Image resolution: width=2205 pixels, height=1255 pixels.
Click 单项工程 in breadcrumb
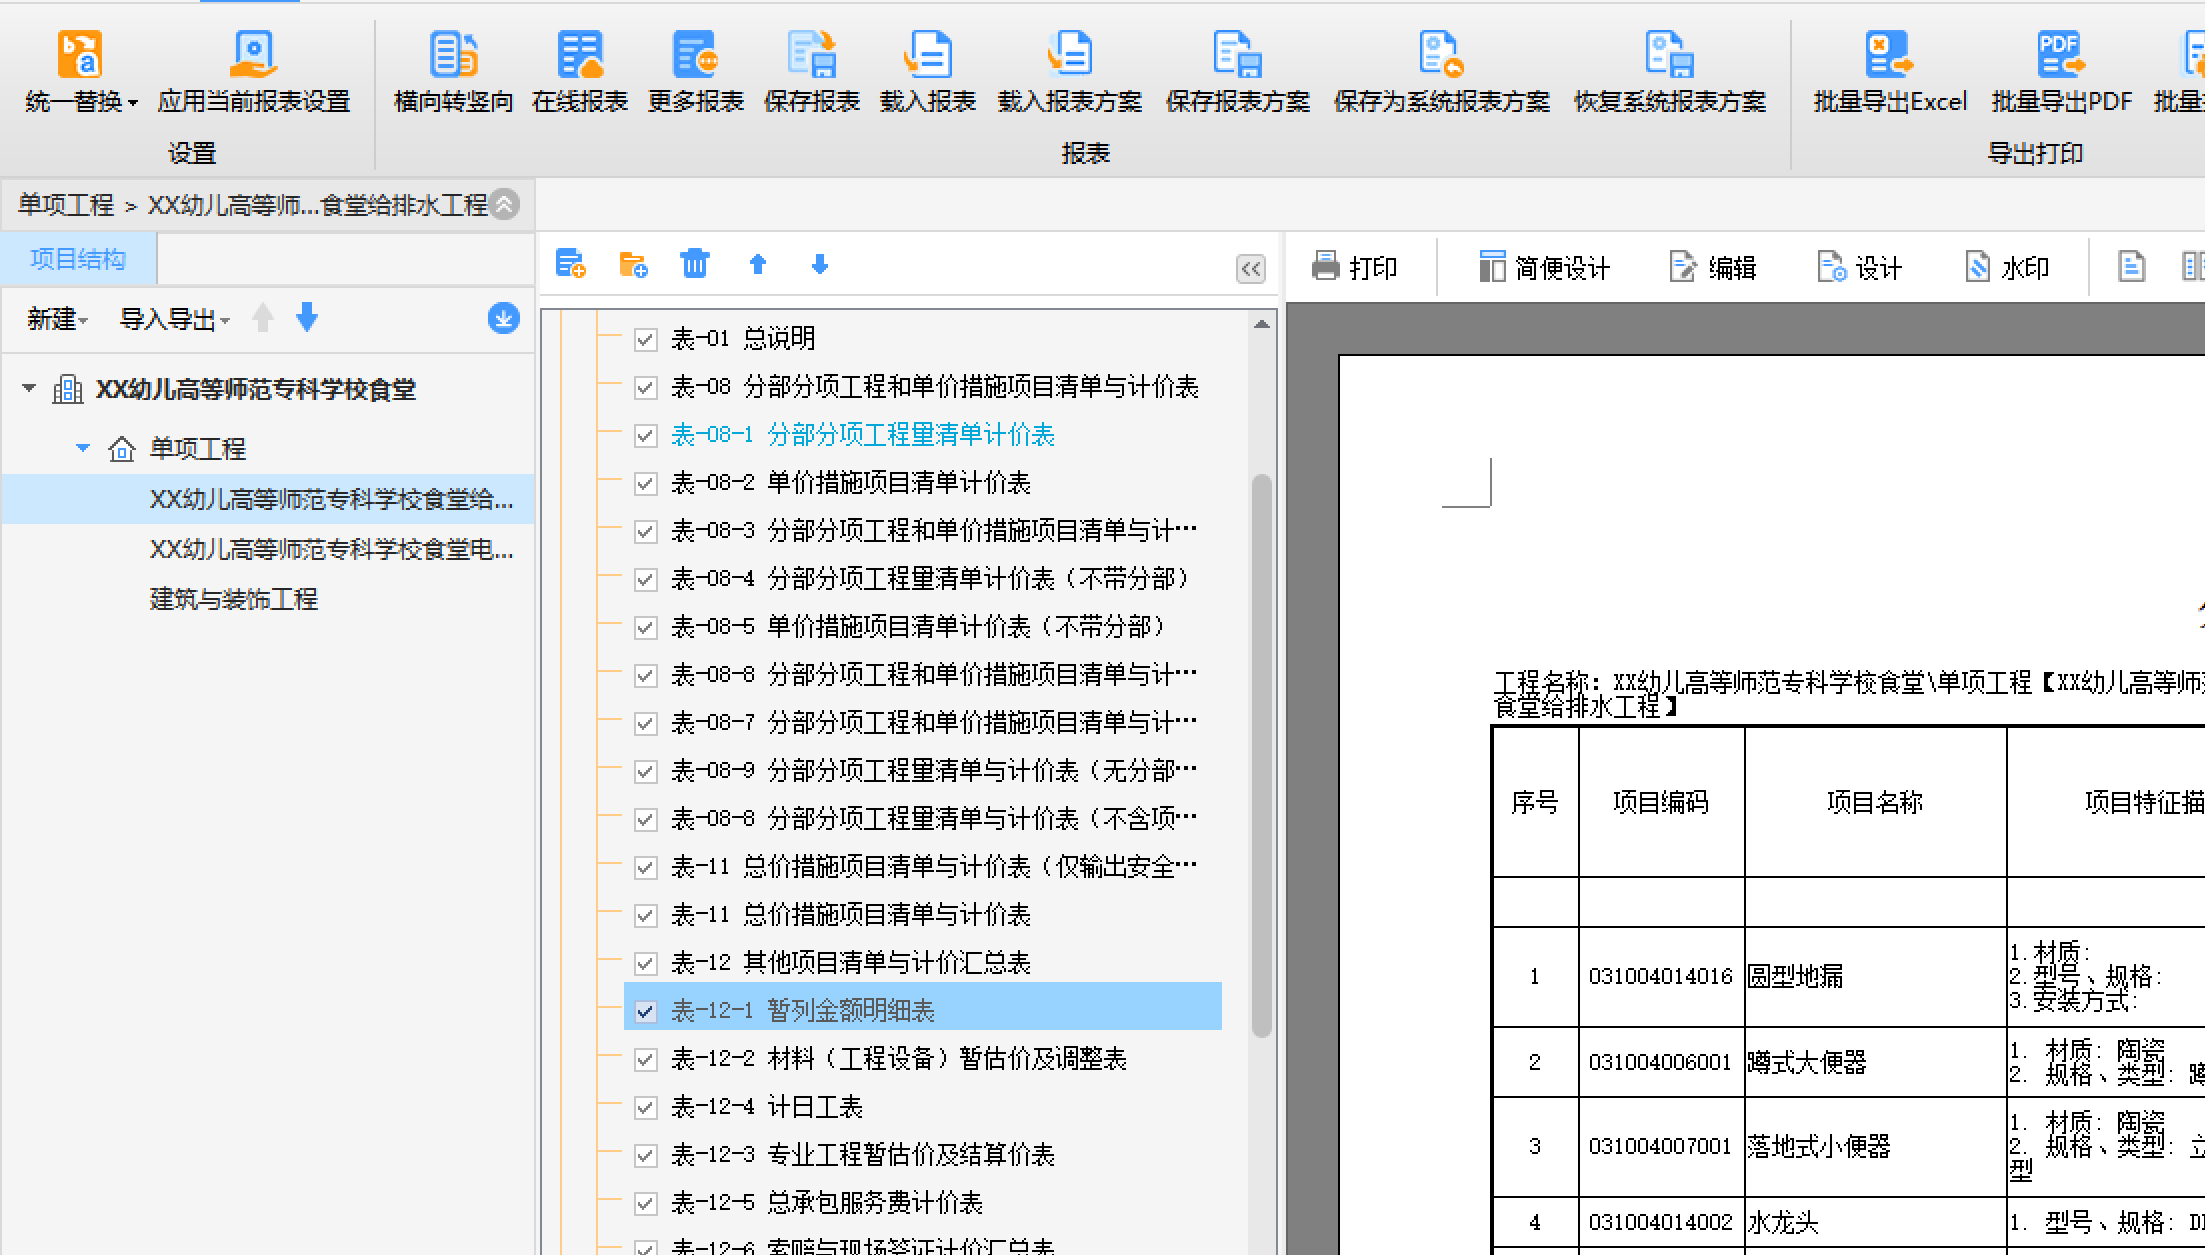65,205
